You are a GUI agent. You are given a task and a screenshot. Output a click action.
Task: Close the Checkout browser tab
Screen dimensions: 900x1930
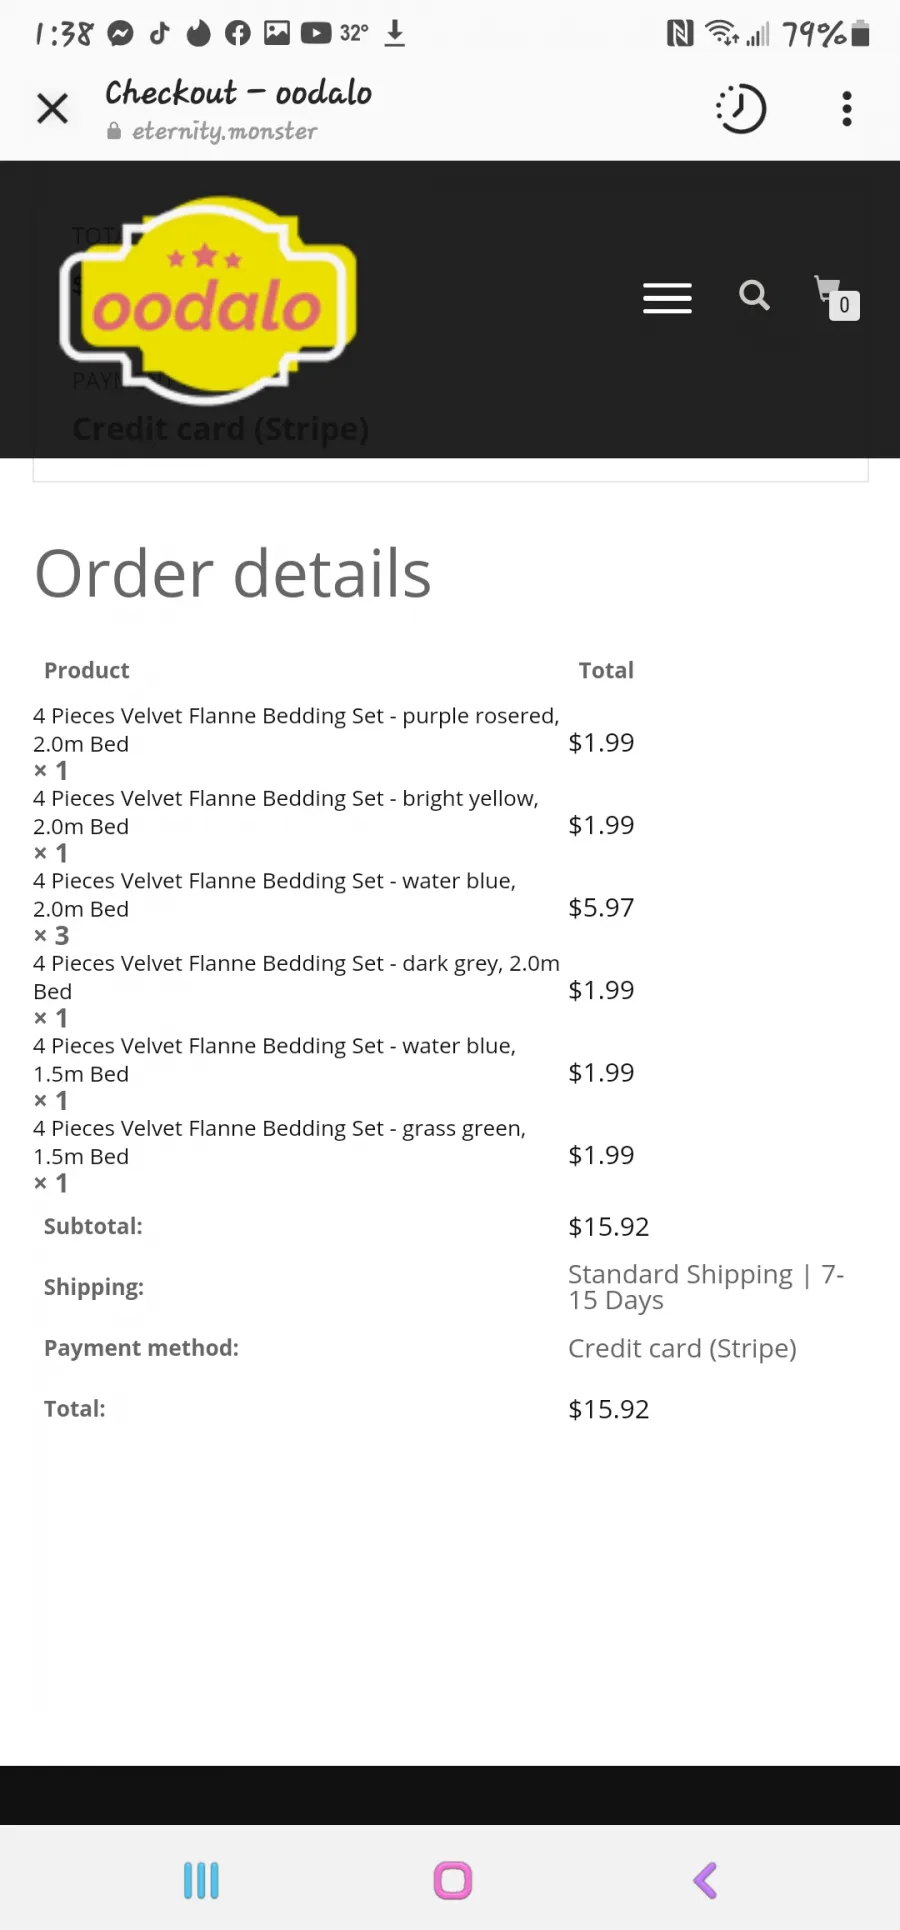pos(52,108)
